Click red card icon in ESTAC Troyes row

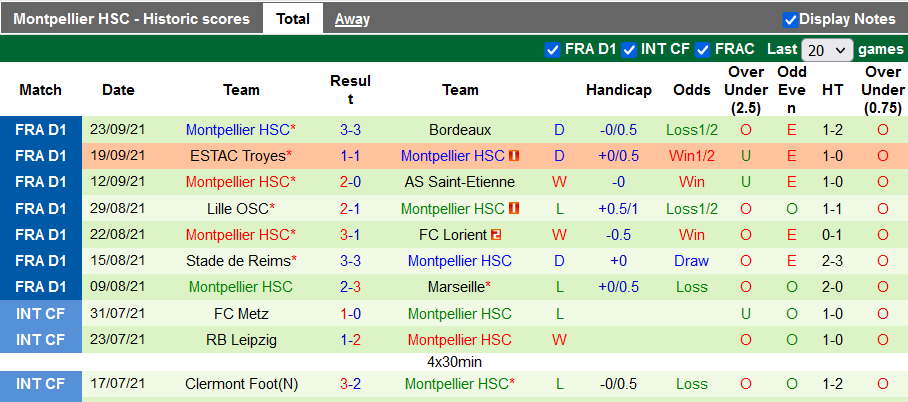515,156
